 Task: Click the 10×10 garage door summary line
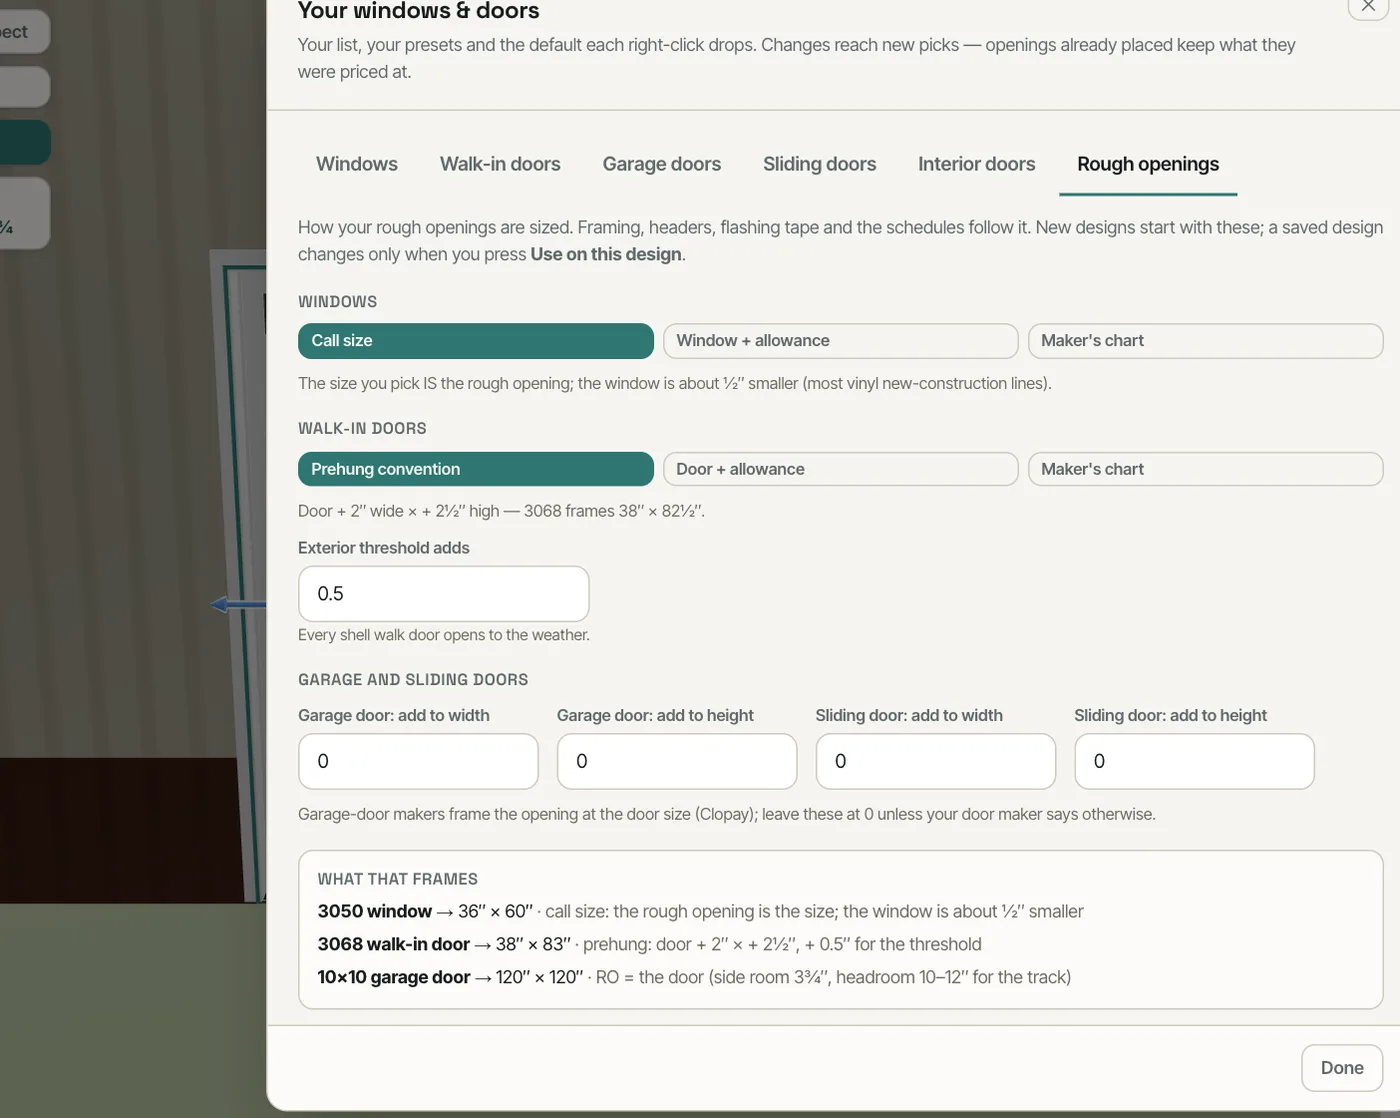tap(694, 977)
